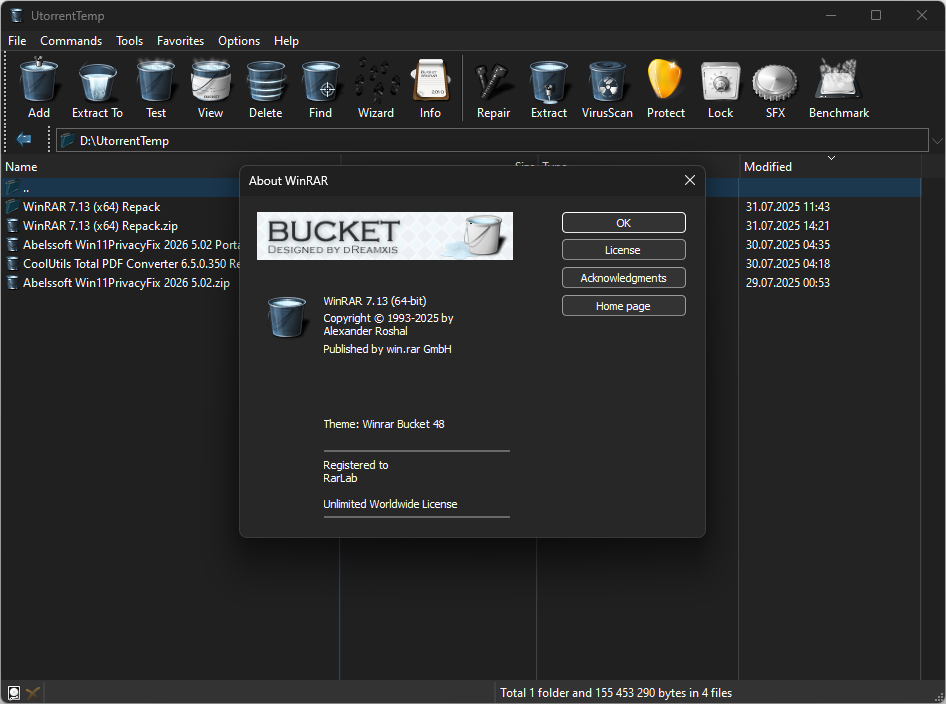Click the 'WinRAR 7.13 (64-bit)' version text
The width and height of the screenshot is (946, 704).
click(x=375, y=301)
